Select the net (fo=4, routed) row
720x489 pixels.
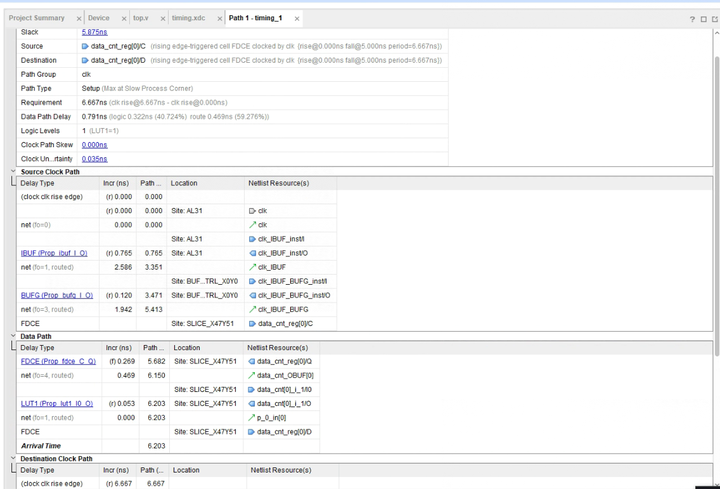click(168, 376)
